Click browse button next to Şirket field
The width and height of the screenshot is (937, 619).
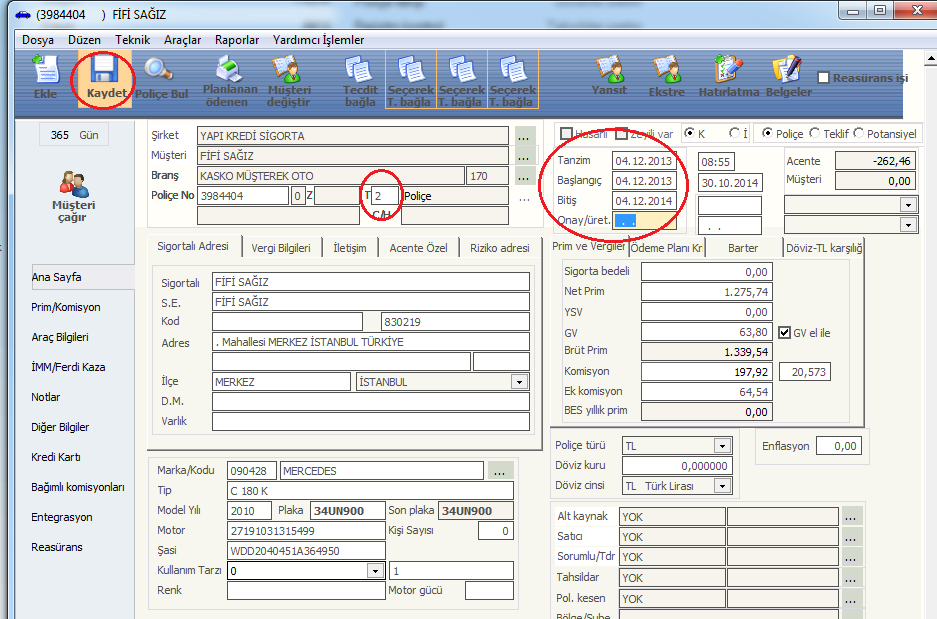(x=526, y=136)
